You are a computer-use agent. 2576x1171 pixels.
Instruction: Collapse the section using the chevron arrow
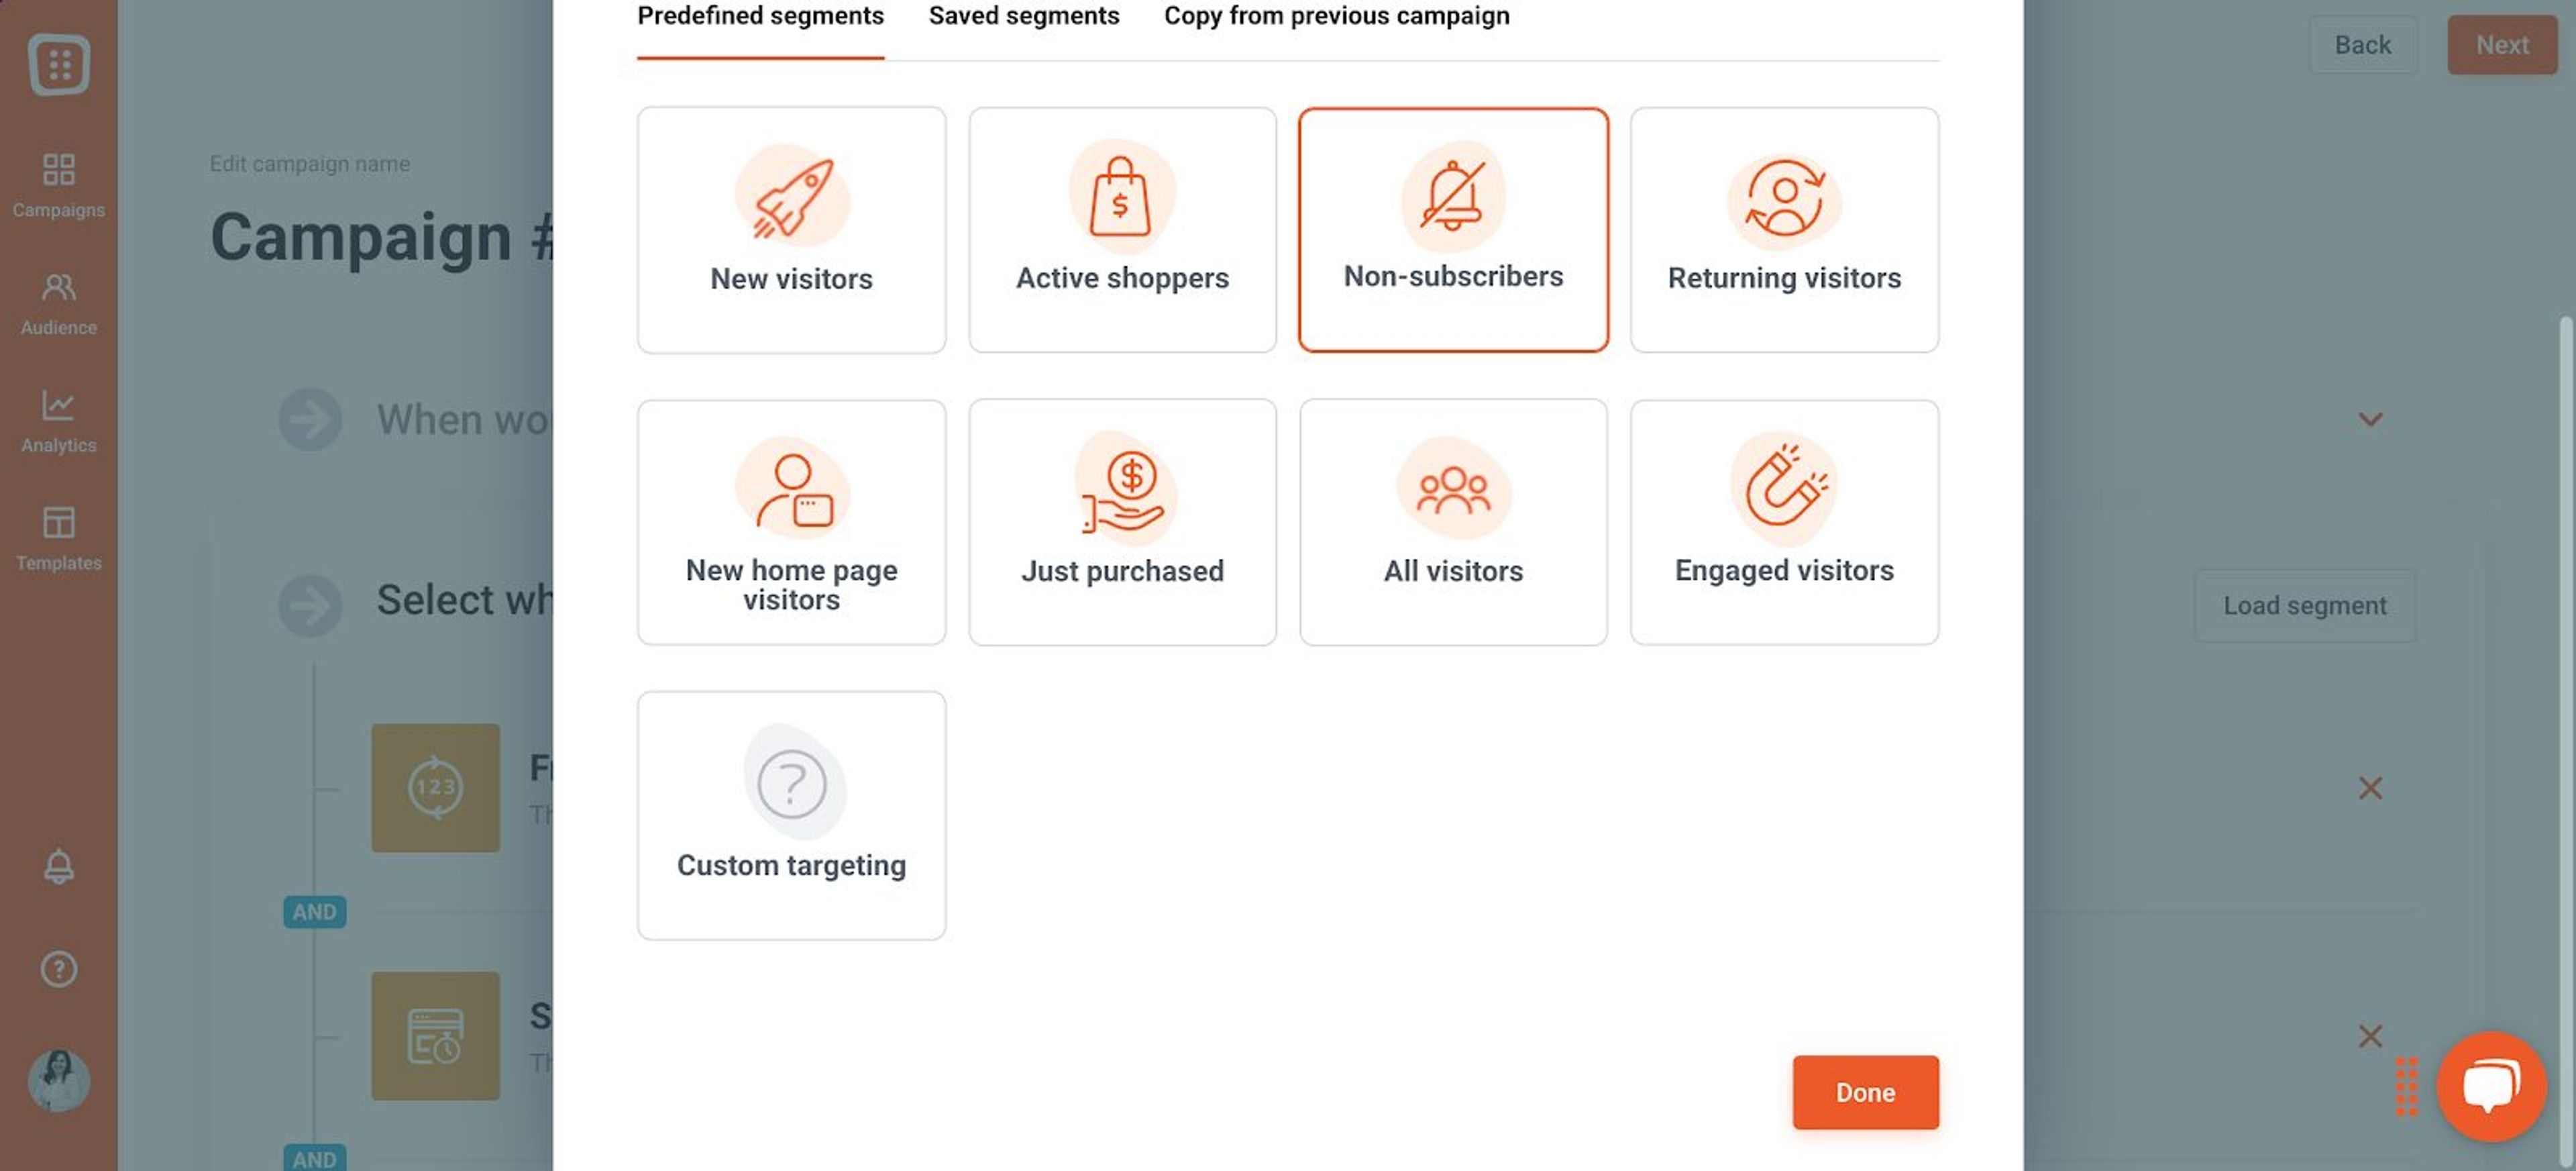2370,419
